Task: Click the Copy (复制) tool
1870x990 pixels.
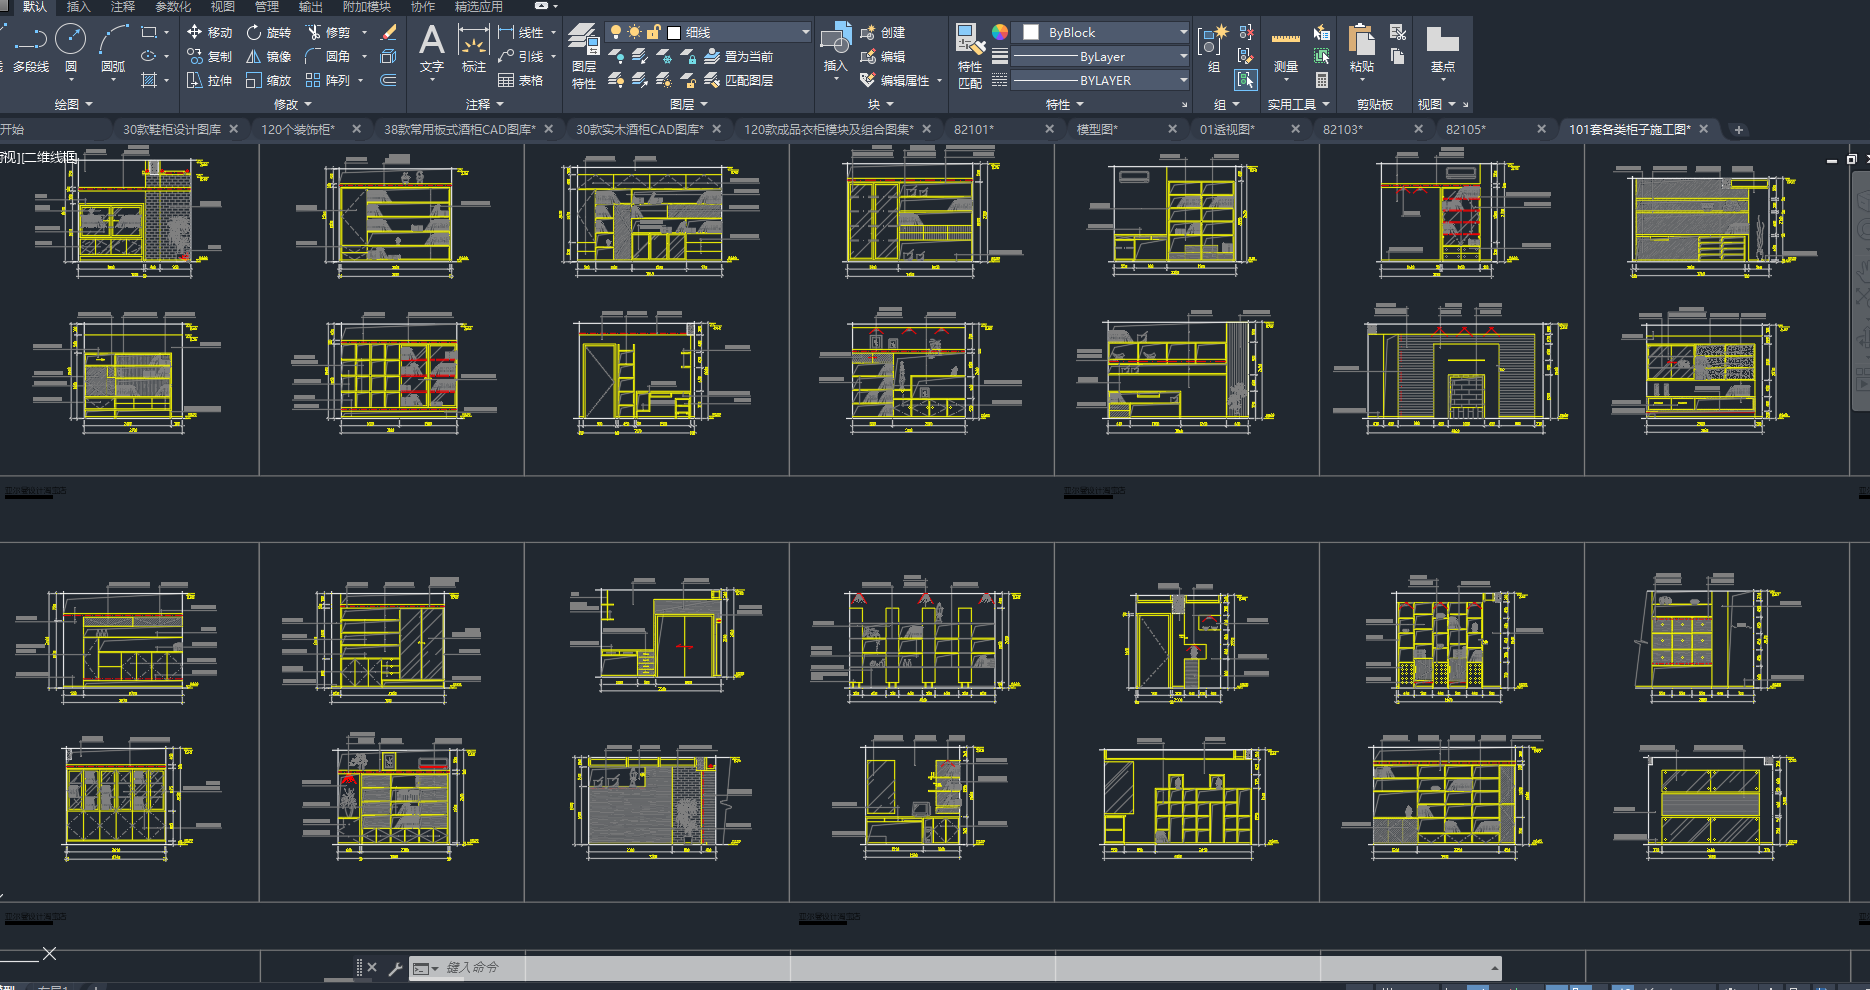Action: [209, 57]
